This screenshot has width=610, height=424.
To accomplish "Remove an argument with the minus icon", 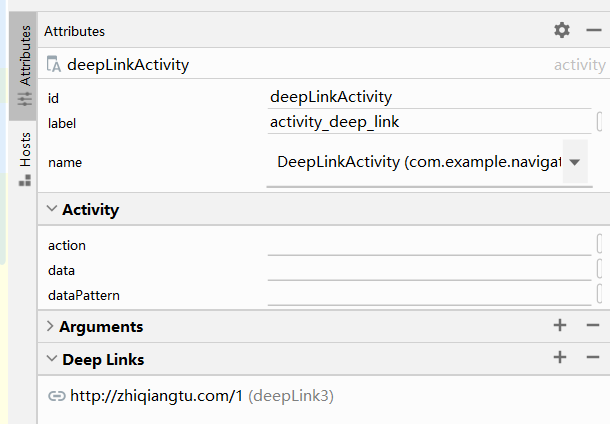I will pyautogui.click(x=593, y=326).
